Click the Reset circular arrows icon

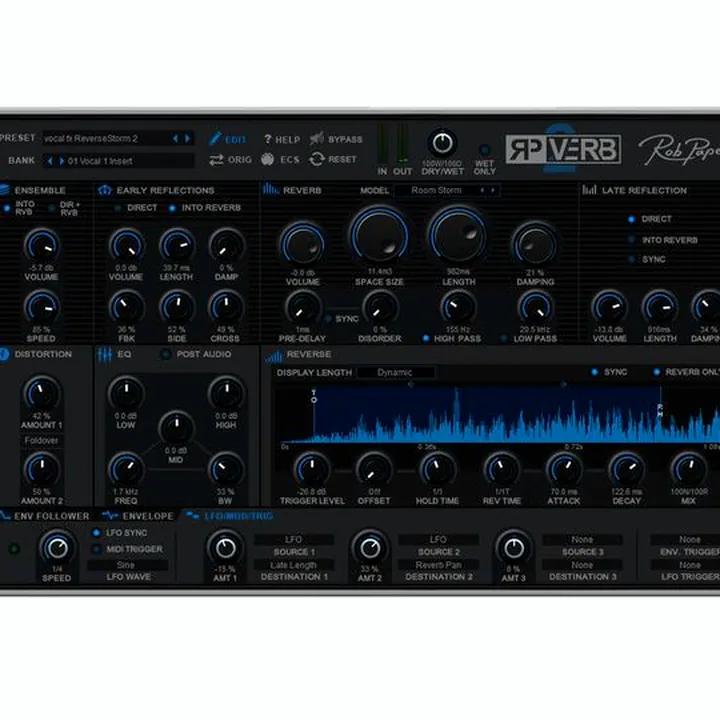[317, 159]
